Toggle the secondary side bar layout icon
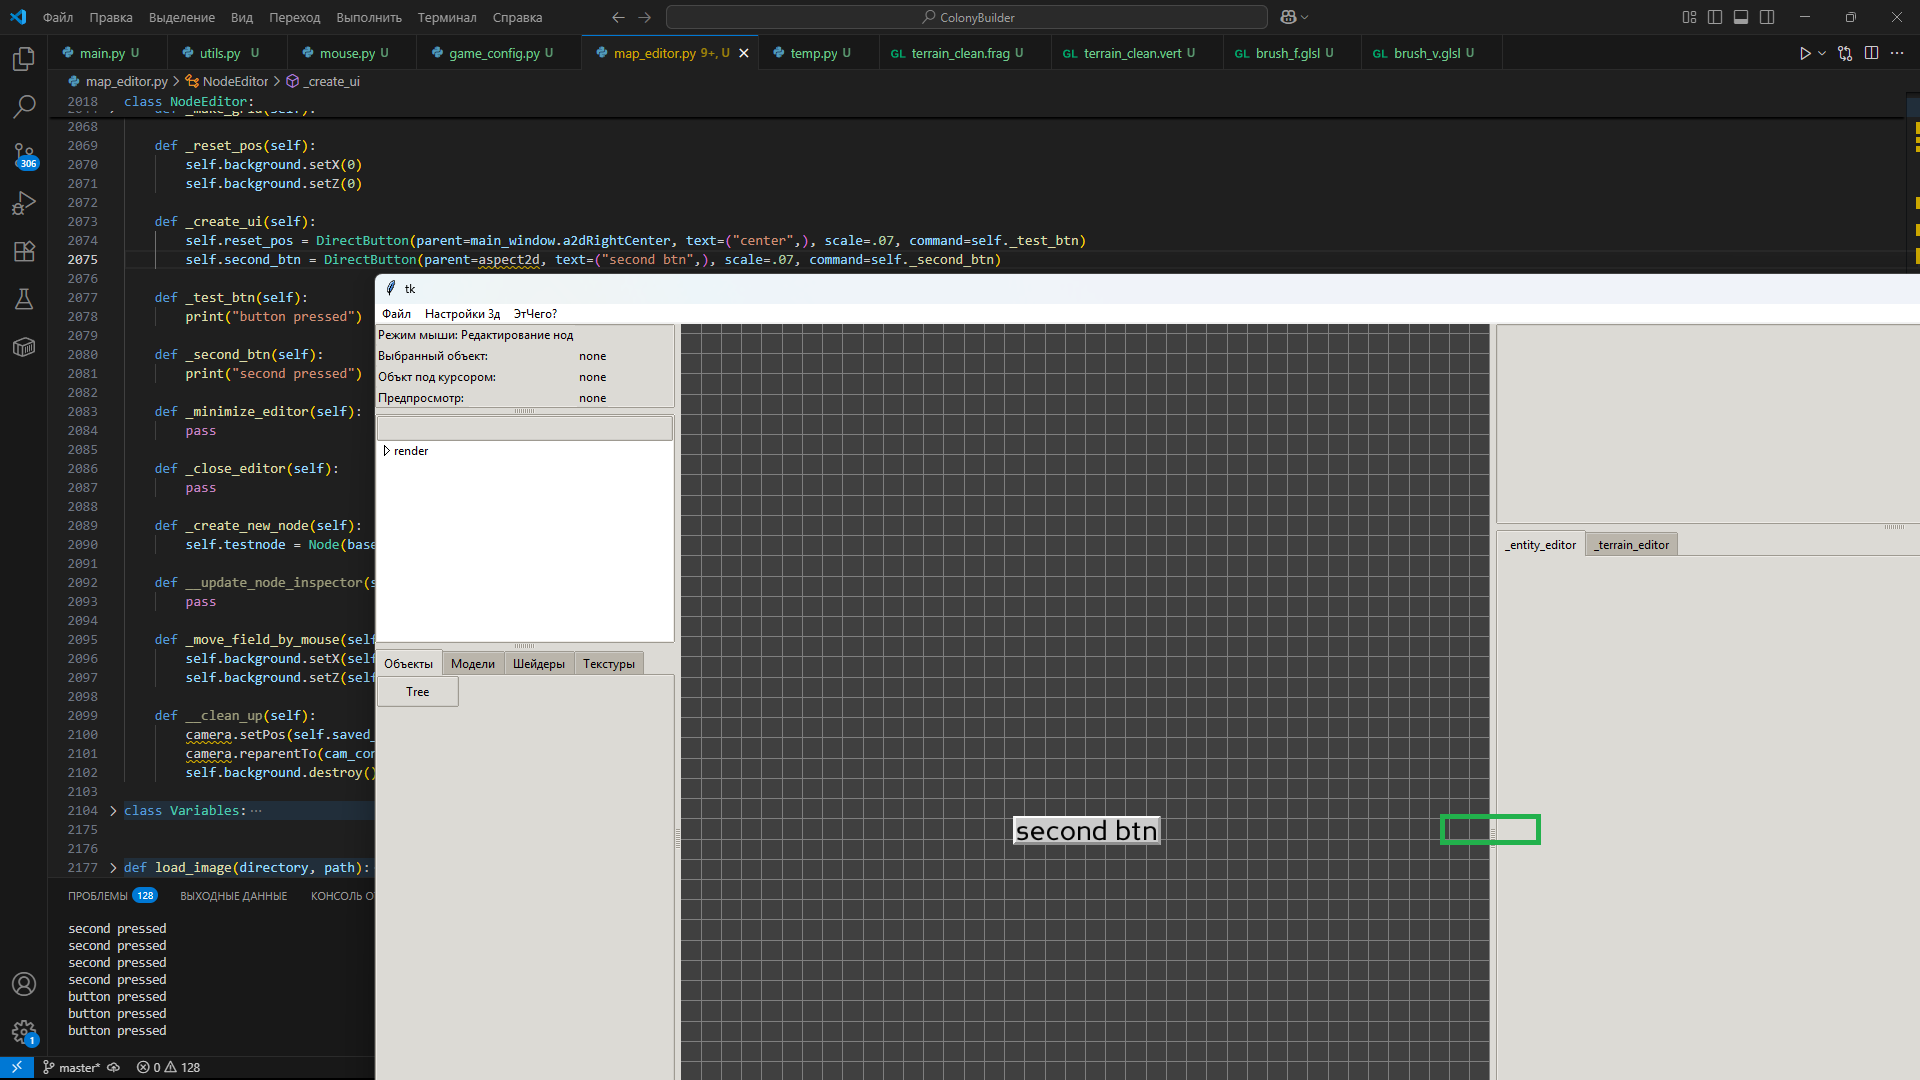Screen dimensions: 1920x1080 1767,17
